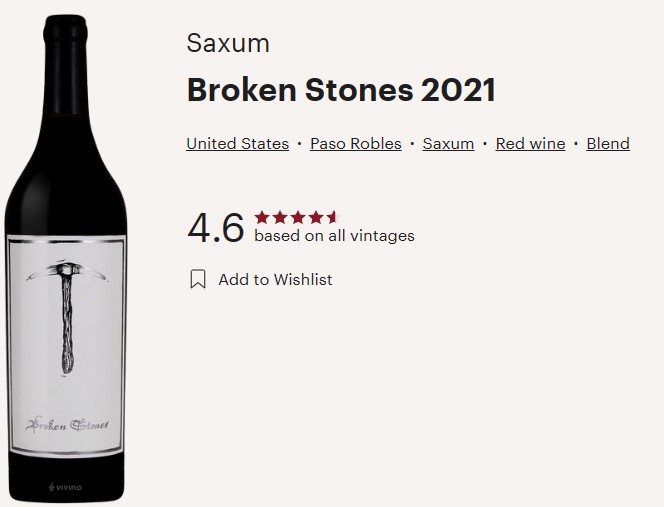Click the bookmark icon beside Add to Wishlist
The width and height of the screenshot is (664, 507).
pos(198,279)
